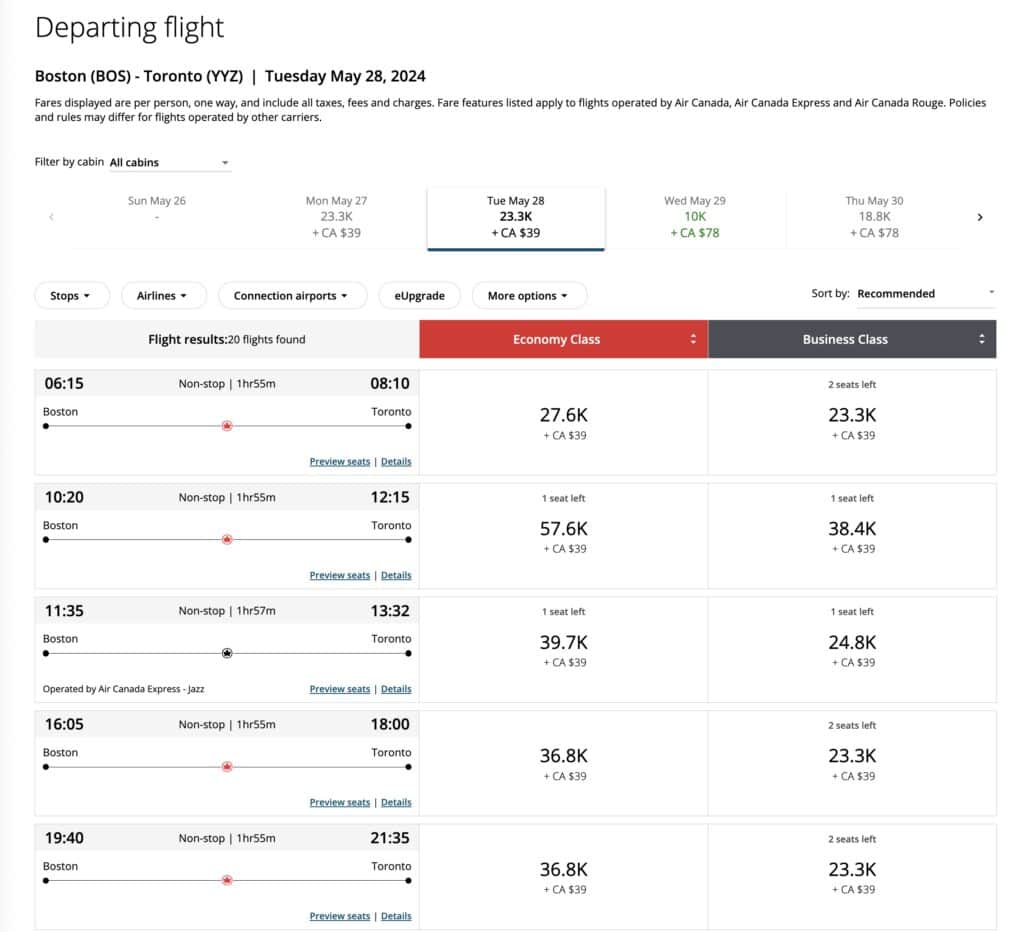Select the Wed May 29 date tab
Image resolution: width=1024 pixels, height=932 pixels.
(695, 216)
